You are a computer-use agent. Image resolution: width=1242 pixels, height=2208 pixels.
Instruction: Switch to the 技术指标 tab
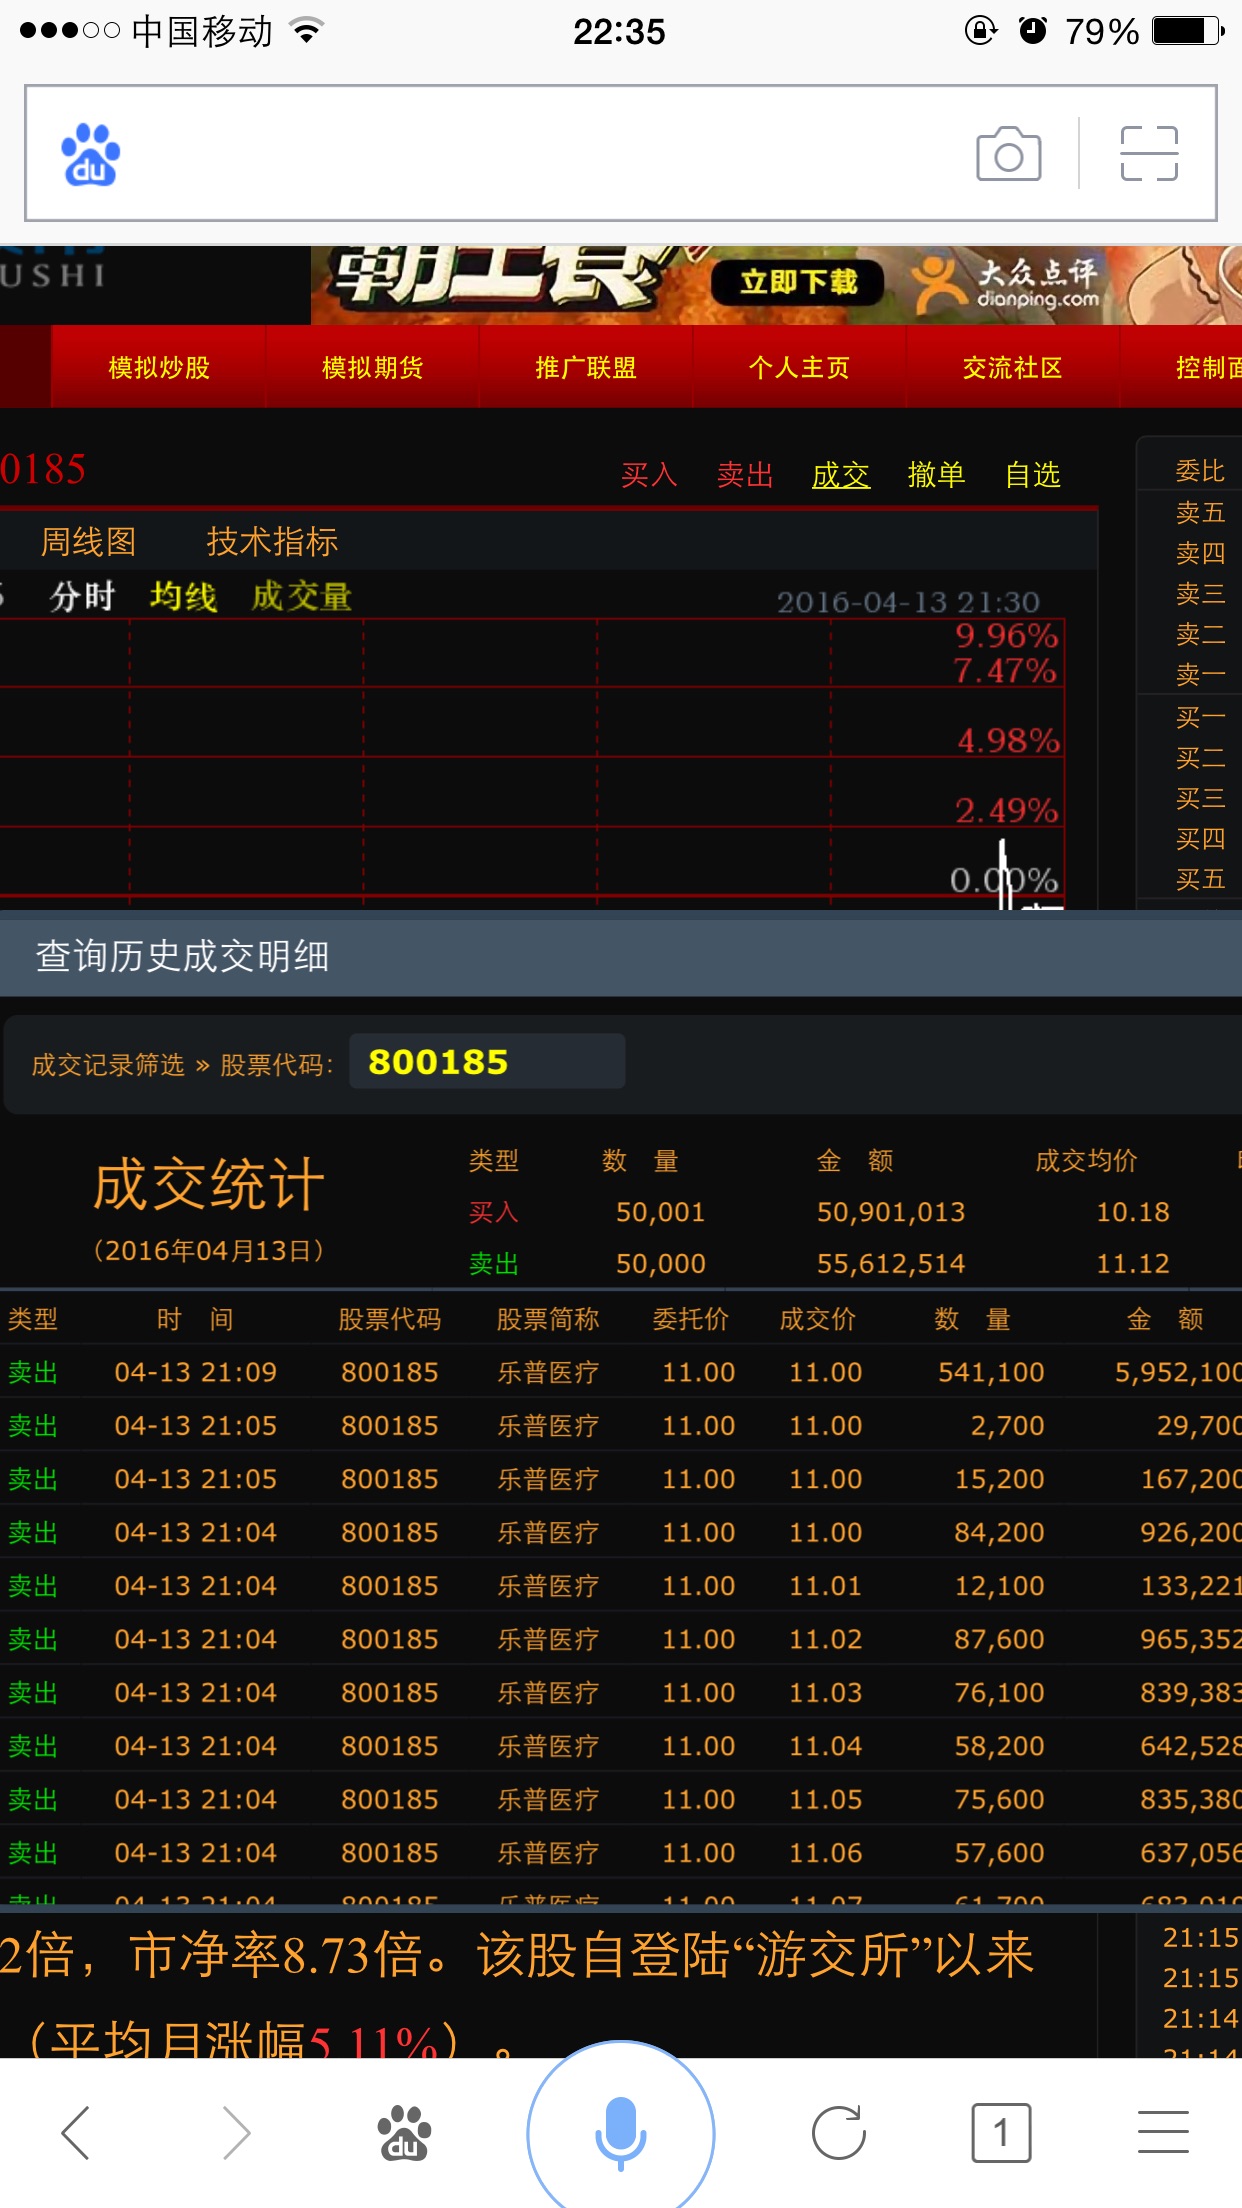[x=272, y=542]
